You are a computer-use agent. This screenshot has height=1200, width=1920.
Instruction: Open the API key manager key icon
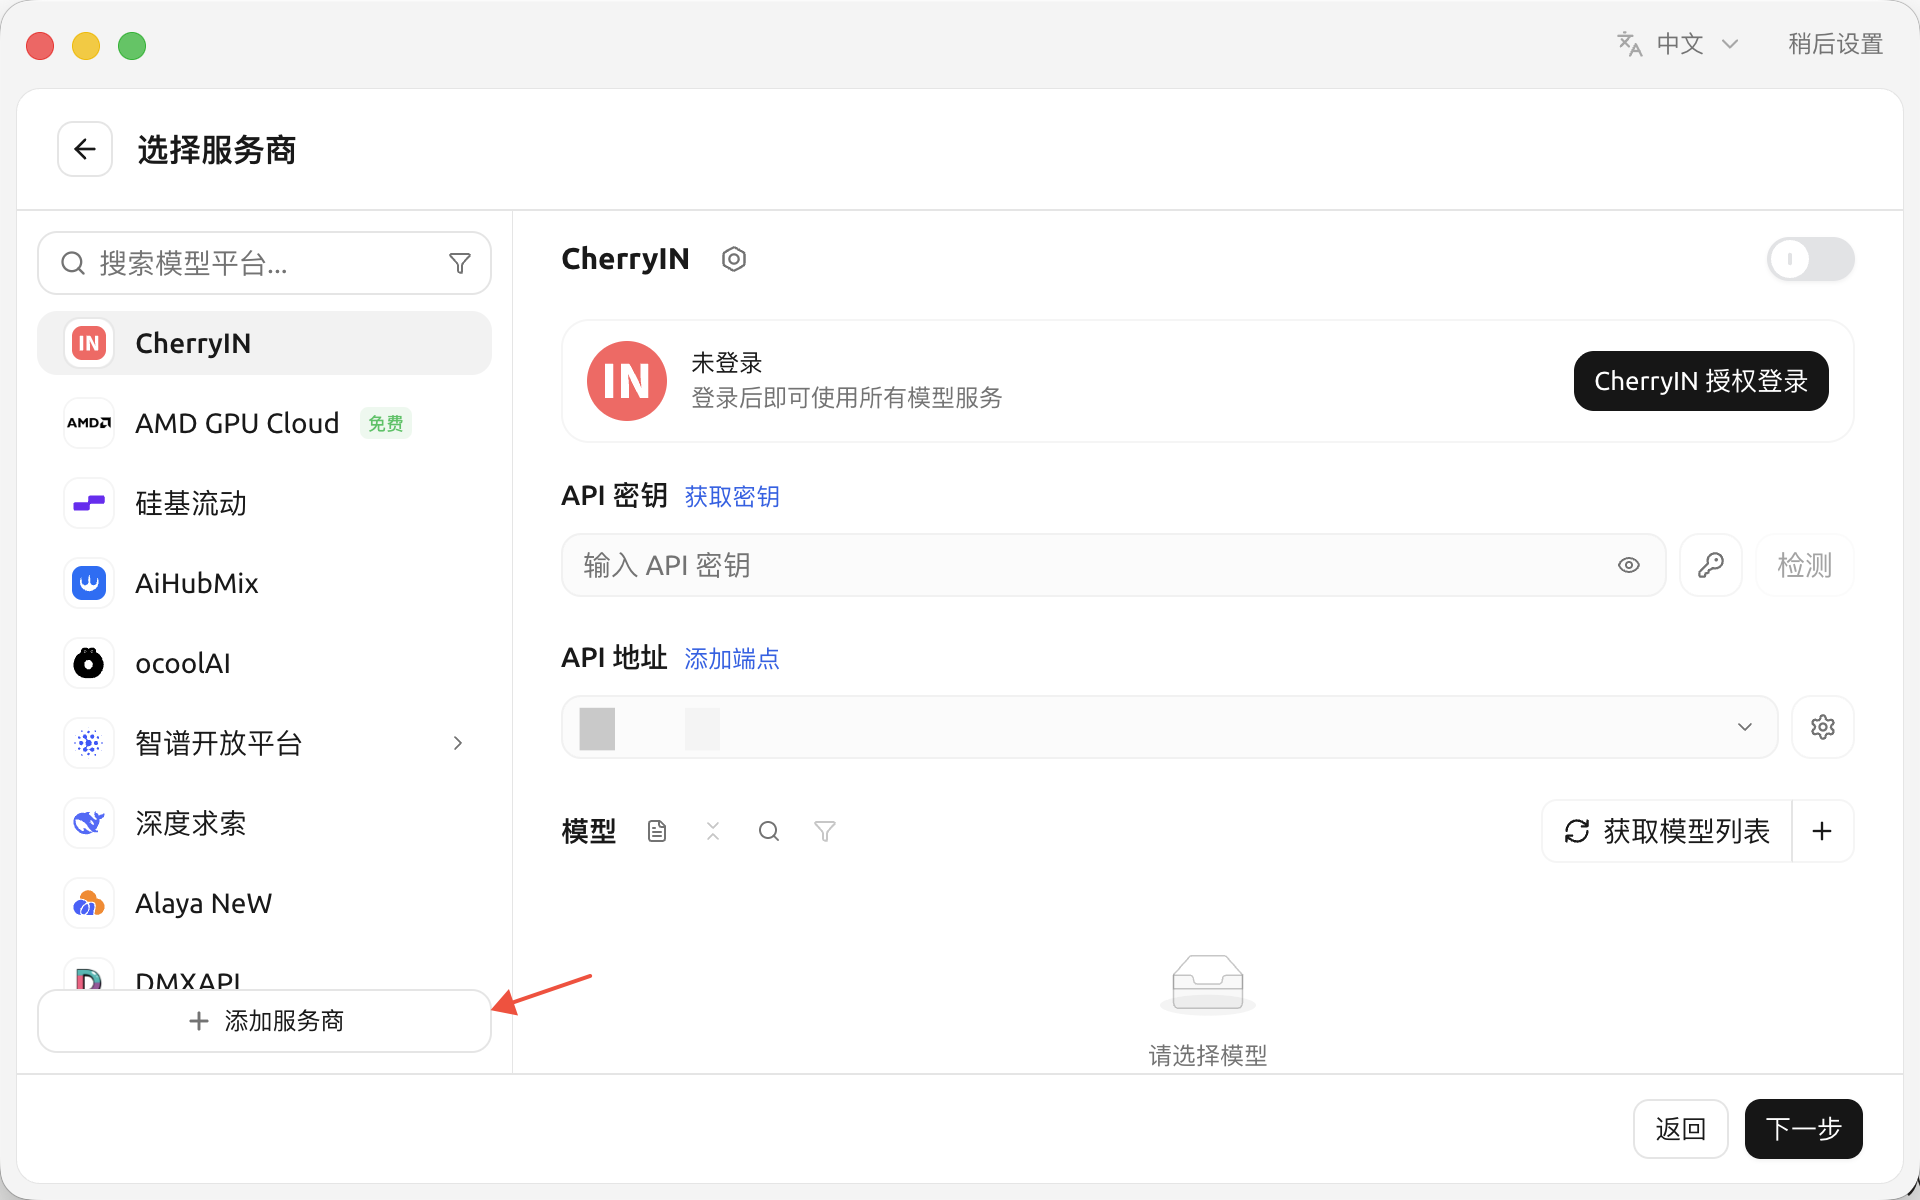pos(1711,565)
